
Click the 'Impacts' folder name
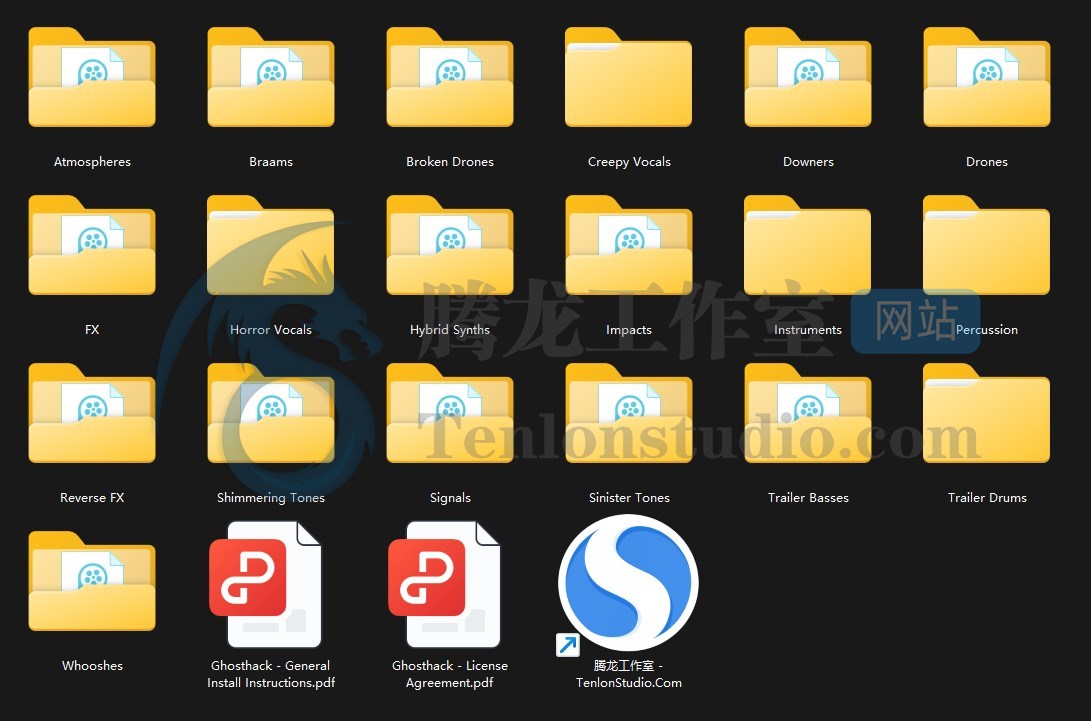pos(628,330)
